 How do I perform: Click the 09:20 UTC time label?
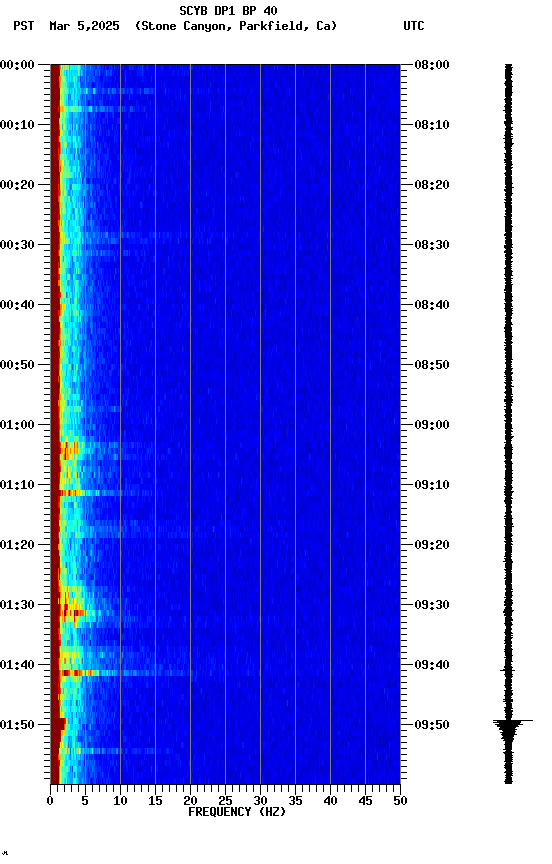point(432,546)
